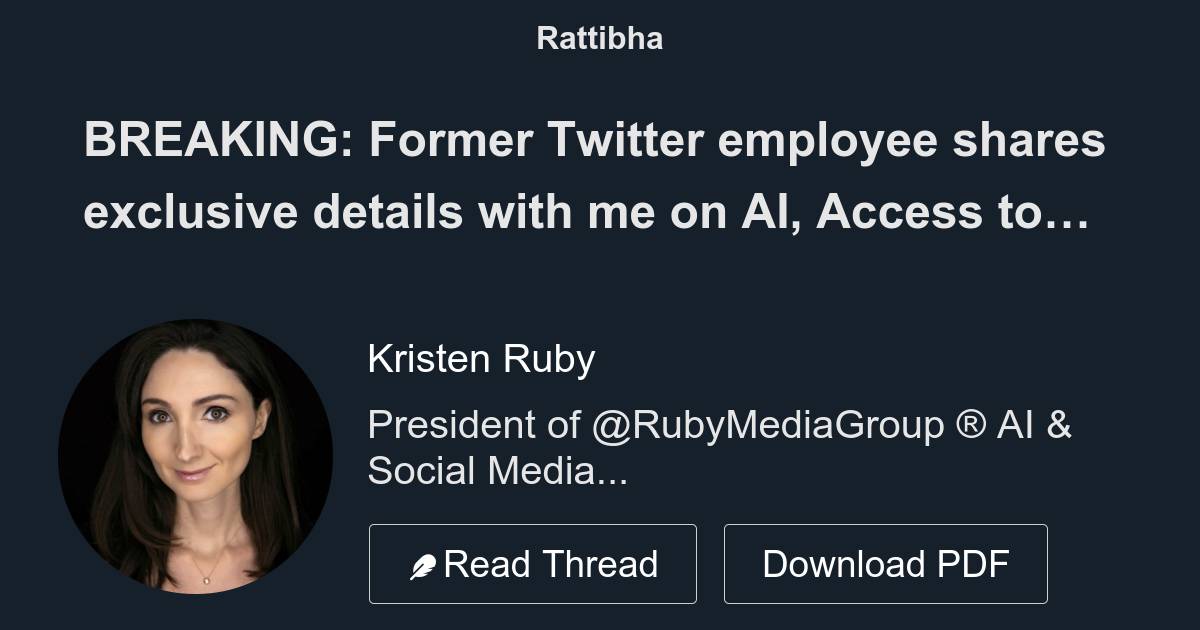The height and width of the screenshot is (630, 1200).
Task: Click the author name Kristen Ruby
Action: click(482, 358)
